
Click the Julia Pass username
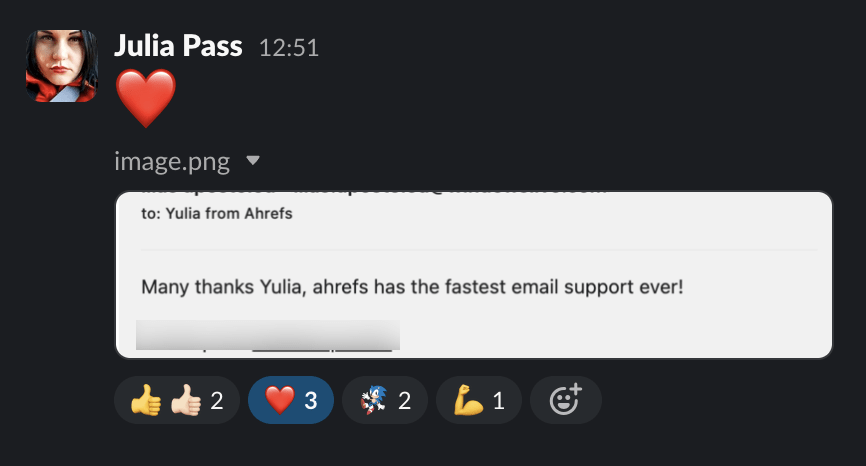point(179,46)
